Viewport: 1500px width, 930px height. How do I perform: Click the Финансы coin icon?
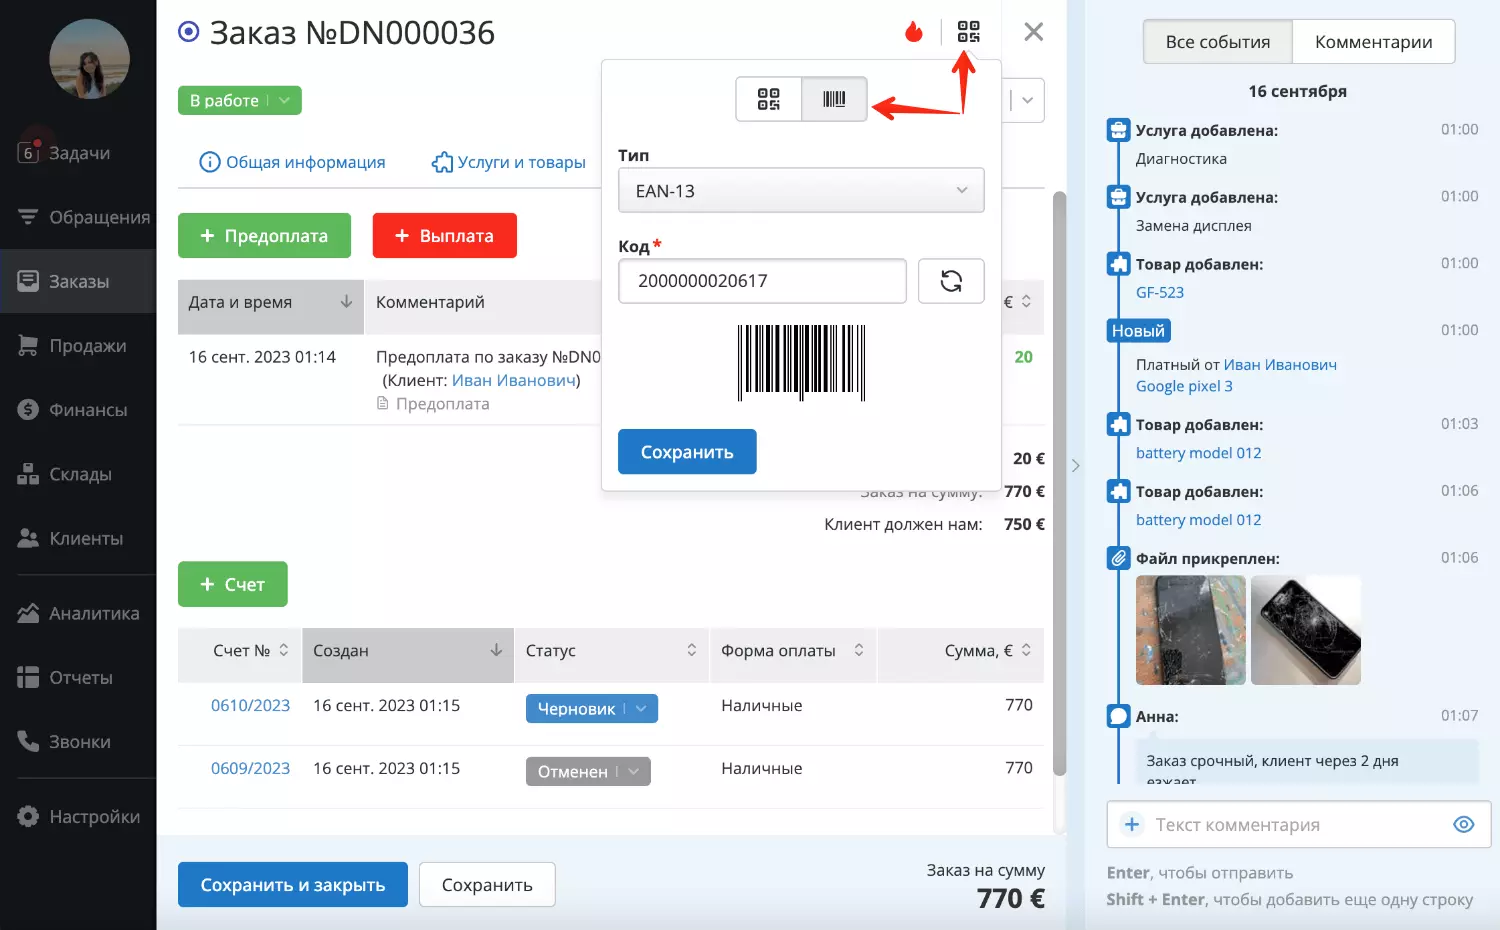click(28, 409)
